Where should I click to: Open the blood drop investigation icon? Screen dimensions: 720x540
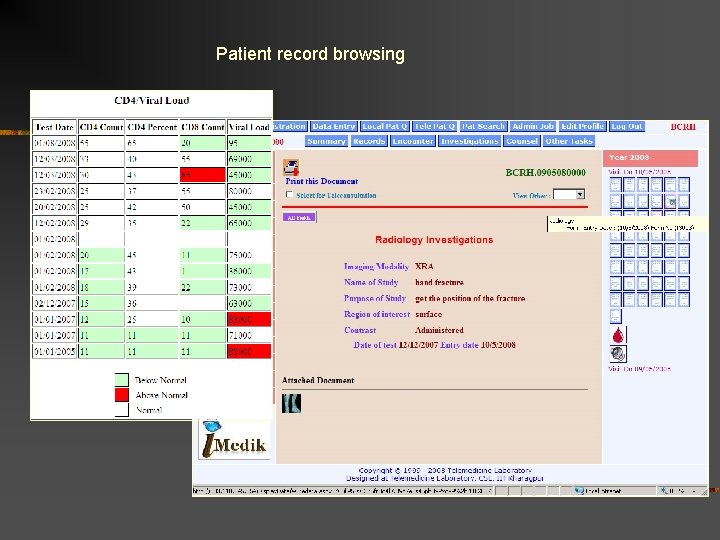[619, 335]
